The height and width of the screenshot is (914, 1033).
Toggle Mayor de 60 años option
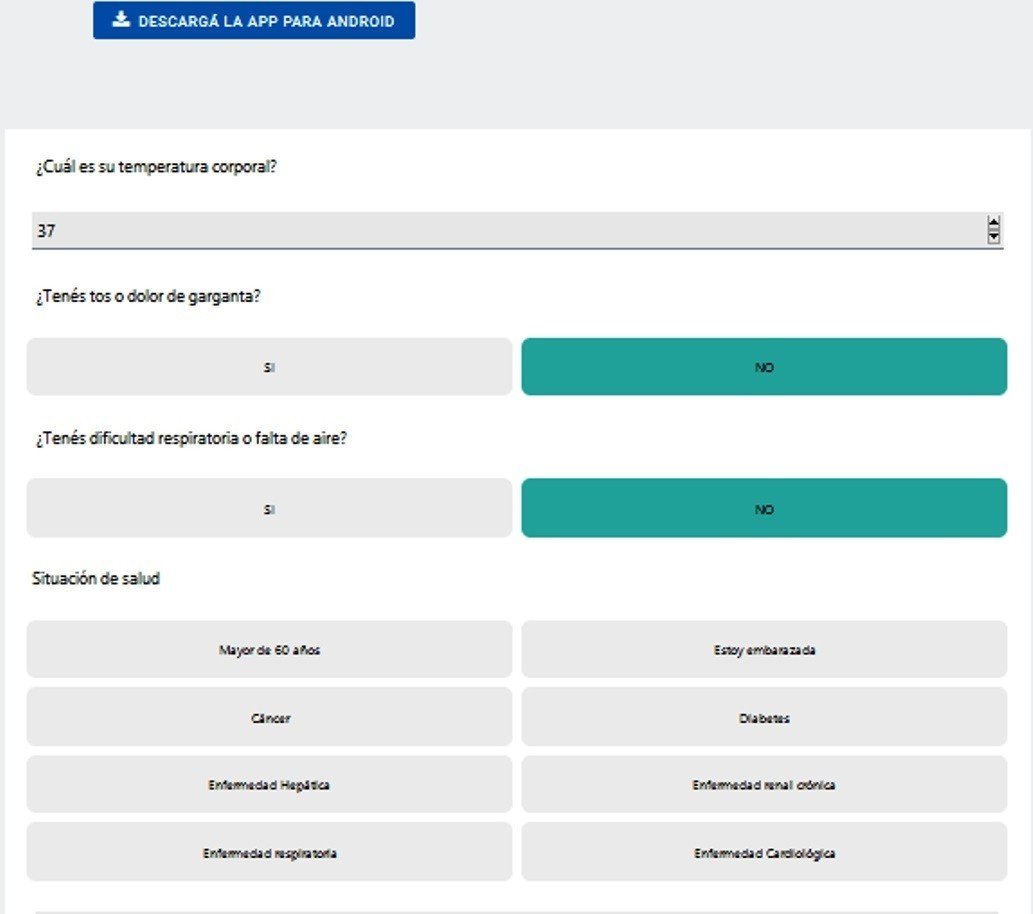coord(269,649)
